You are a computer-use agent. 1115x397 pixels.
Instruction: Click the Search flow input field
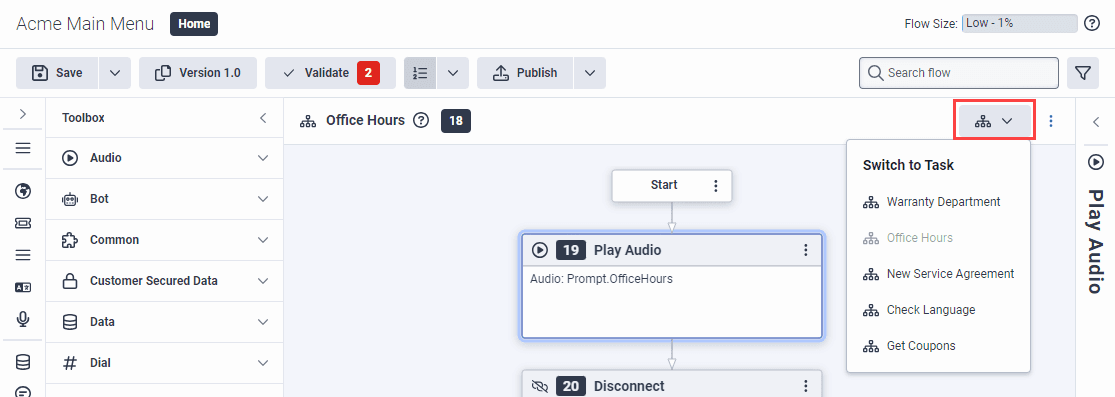click(959, 73)
